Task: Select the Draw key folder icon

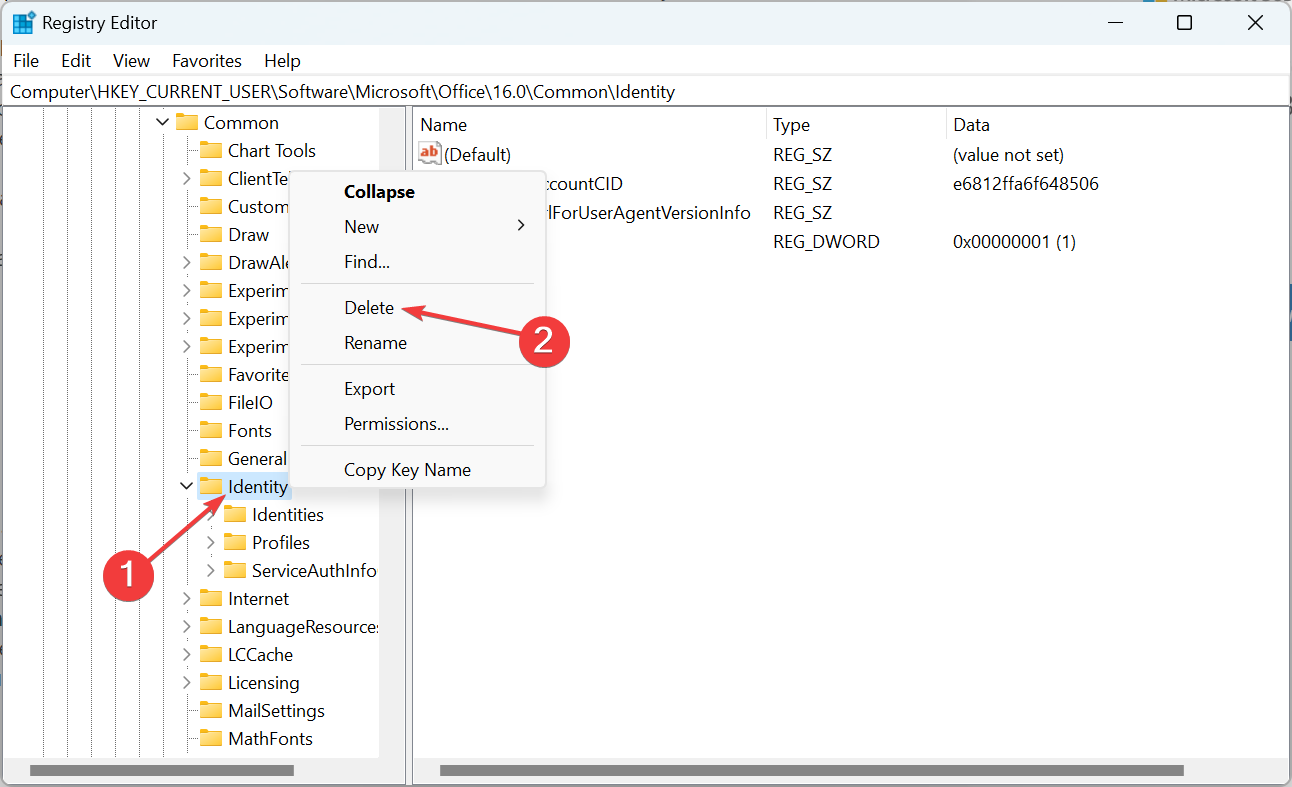Action: coord(210,234)
